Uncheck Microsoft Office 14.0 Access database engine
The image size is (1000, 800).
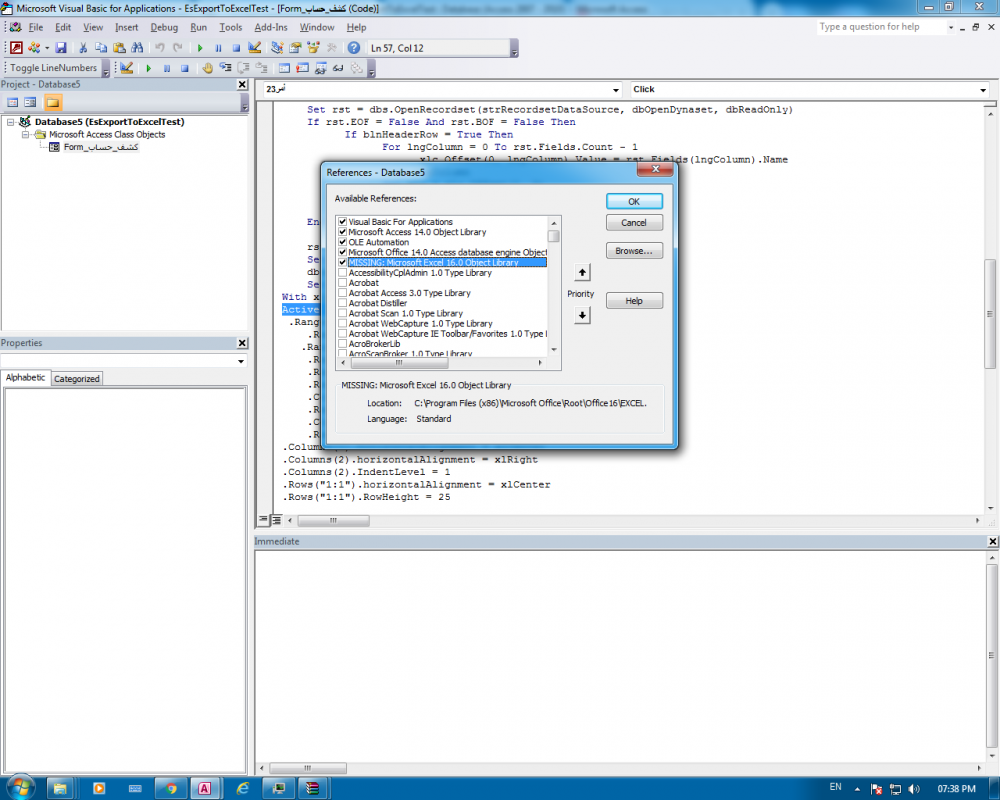pyautogui.click(x=342, y=253)
